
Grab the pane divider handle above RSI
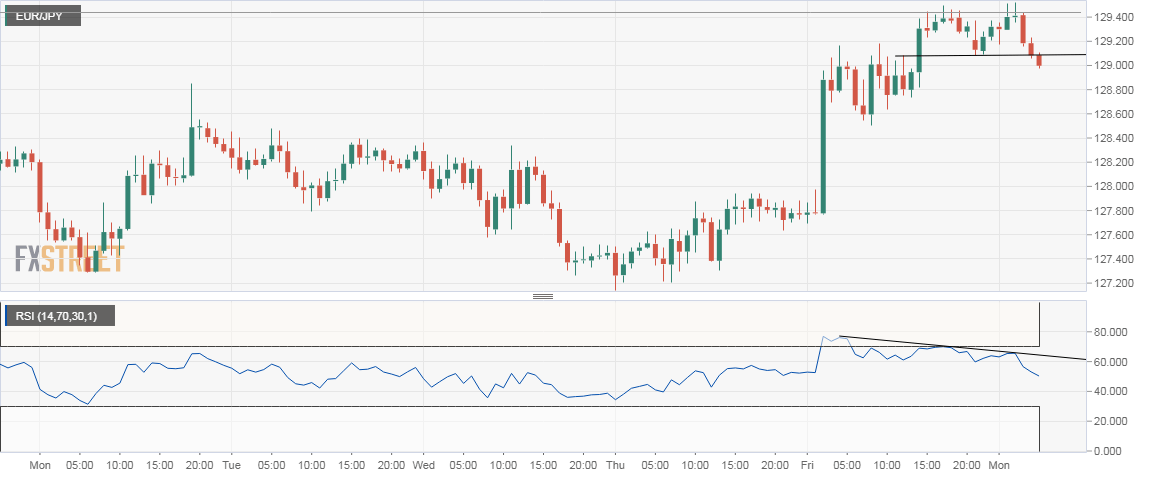(x=543, y=297)
